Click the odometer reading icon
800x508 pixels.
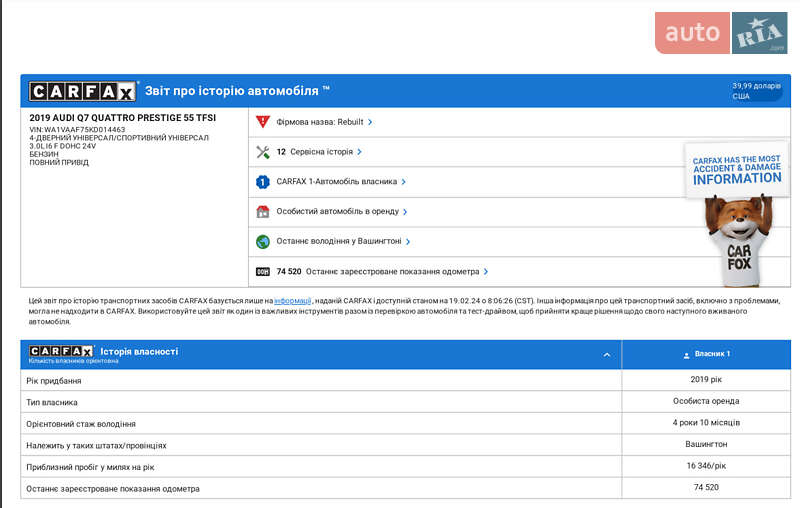point(263,272)
